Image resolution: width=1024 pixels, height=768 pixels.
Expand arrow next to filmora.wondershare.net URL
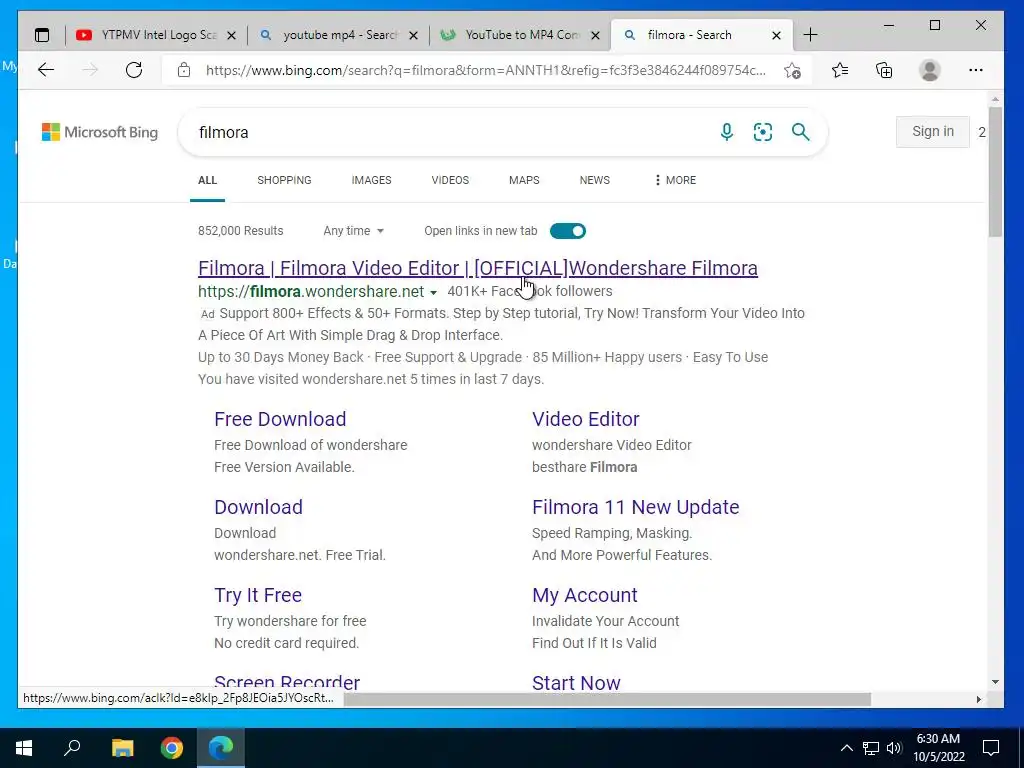433,293
